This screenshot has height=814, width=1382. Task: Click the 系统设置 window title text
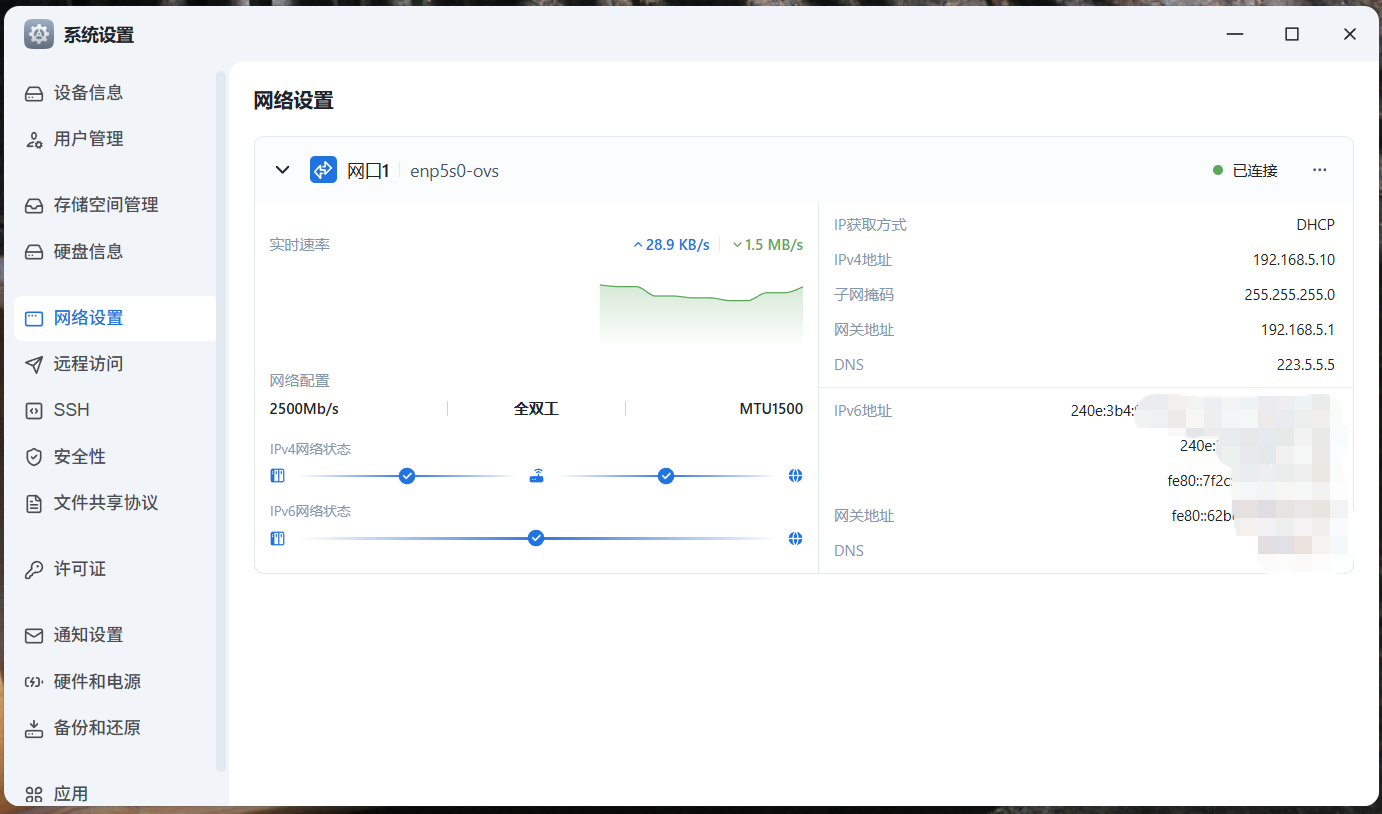click(x=99, y=35)
